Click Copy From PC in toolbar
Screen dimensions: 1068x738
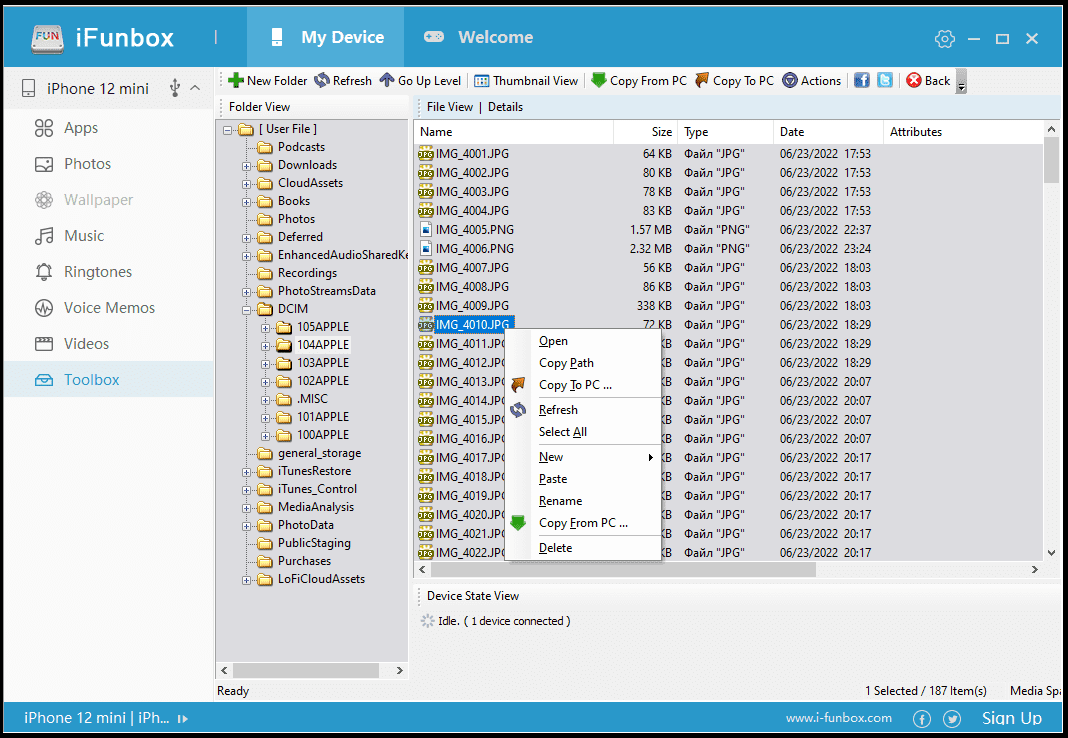pyautogui.click(x=639, y=80)
